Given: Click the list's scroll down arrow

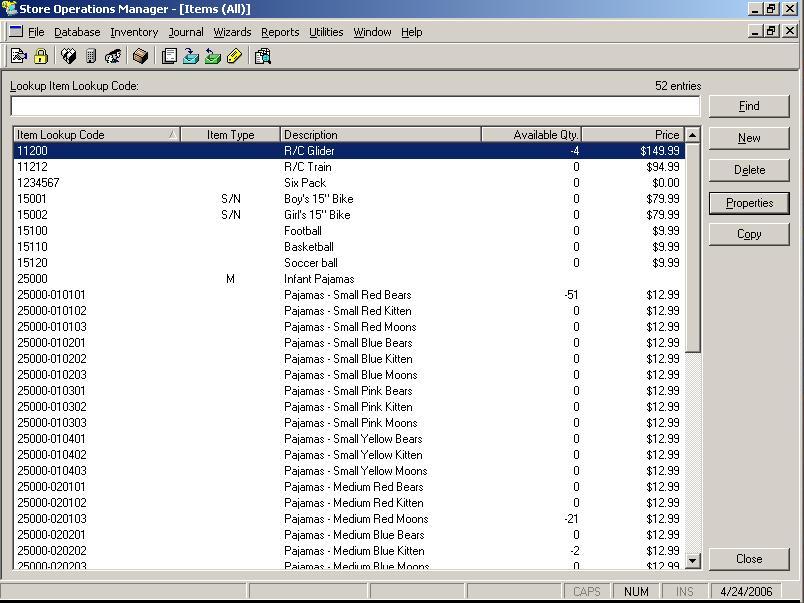Looking at the screenshot, I should point(692,560).
